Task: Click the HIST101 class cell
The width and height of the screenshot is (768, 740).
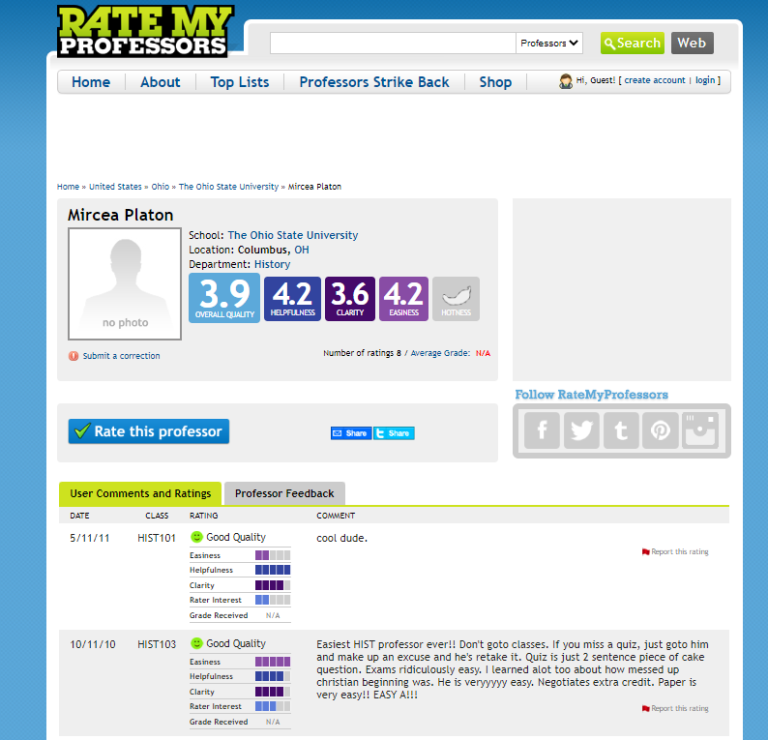Action: tap(156, 538)
